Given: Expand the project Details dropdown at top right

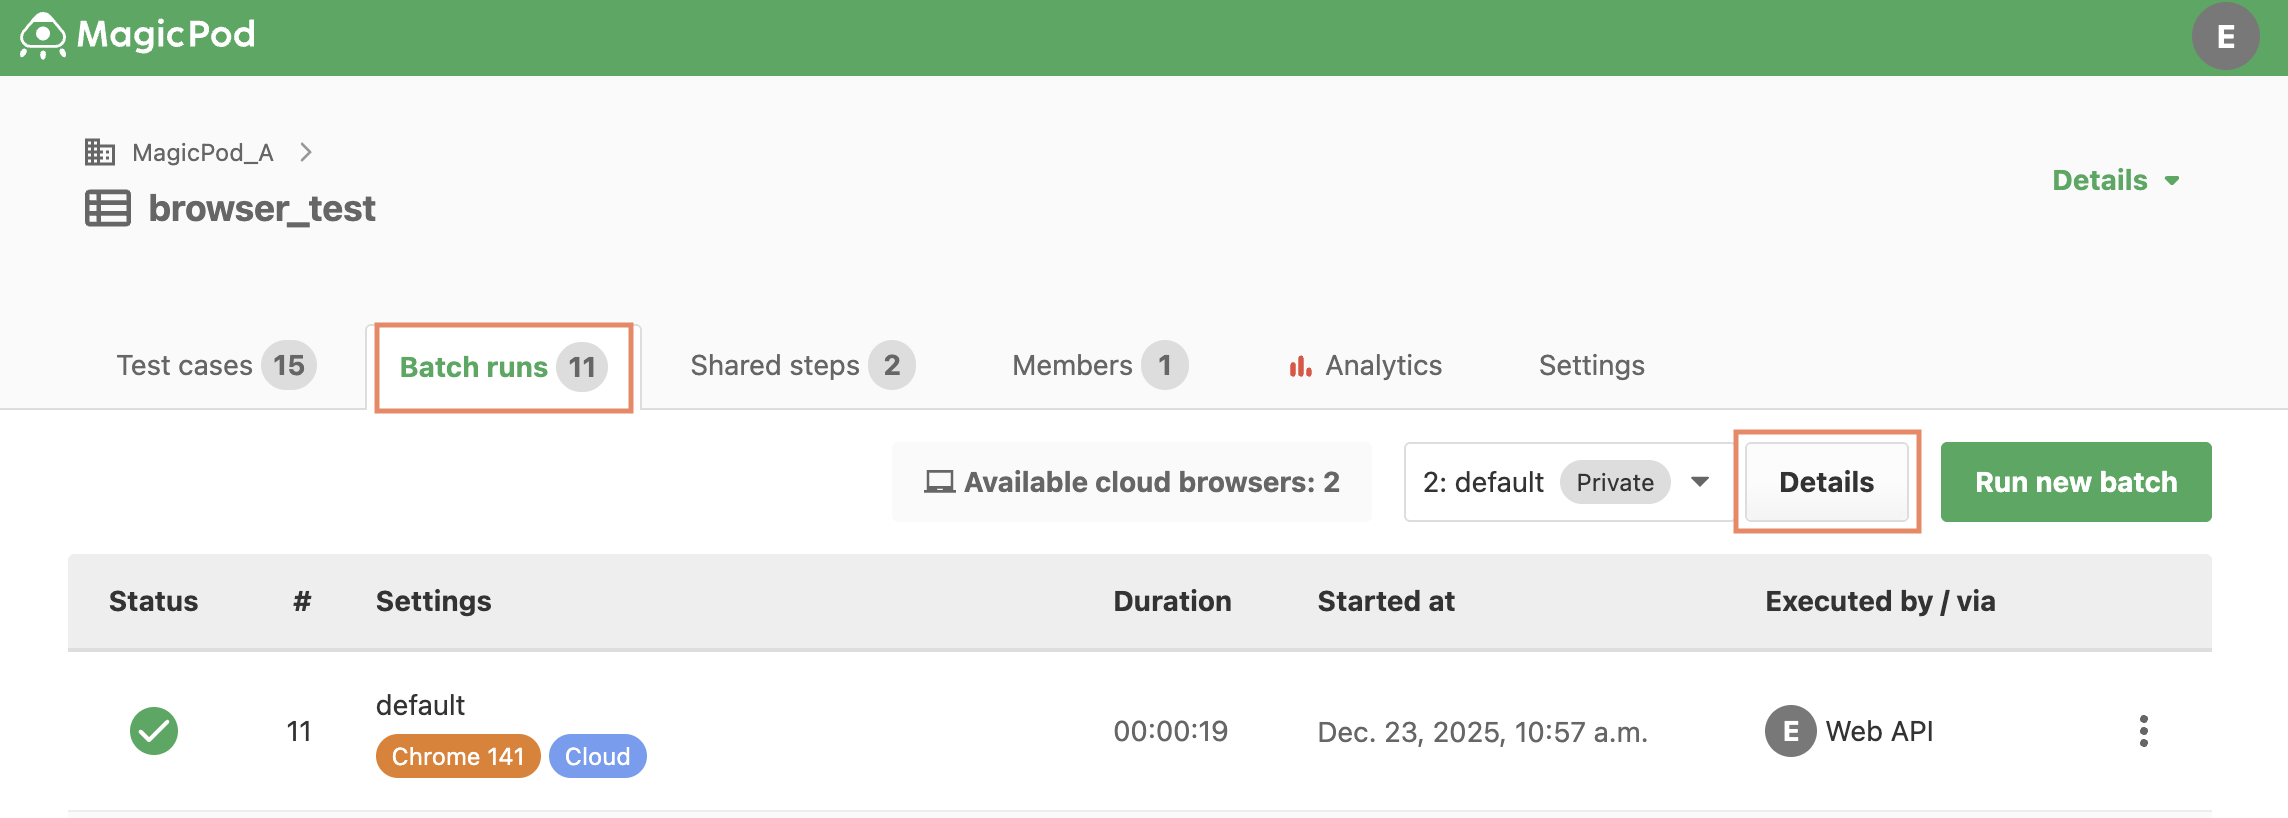Looking at the screenshot, I should pyautogui.click(x=2115, y=181).
